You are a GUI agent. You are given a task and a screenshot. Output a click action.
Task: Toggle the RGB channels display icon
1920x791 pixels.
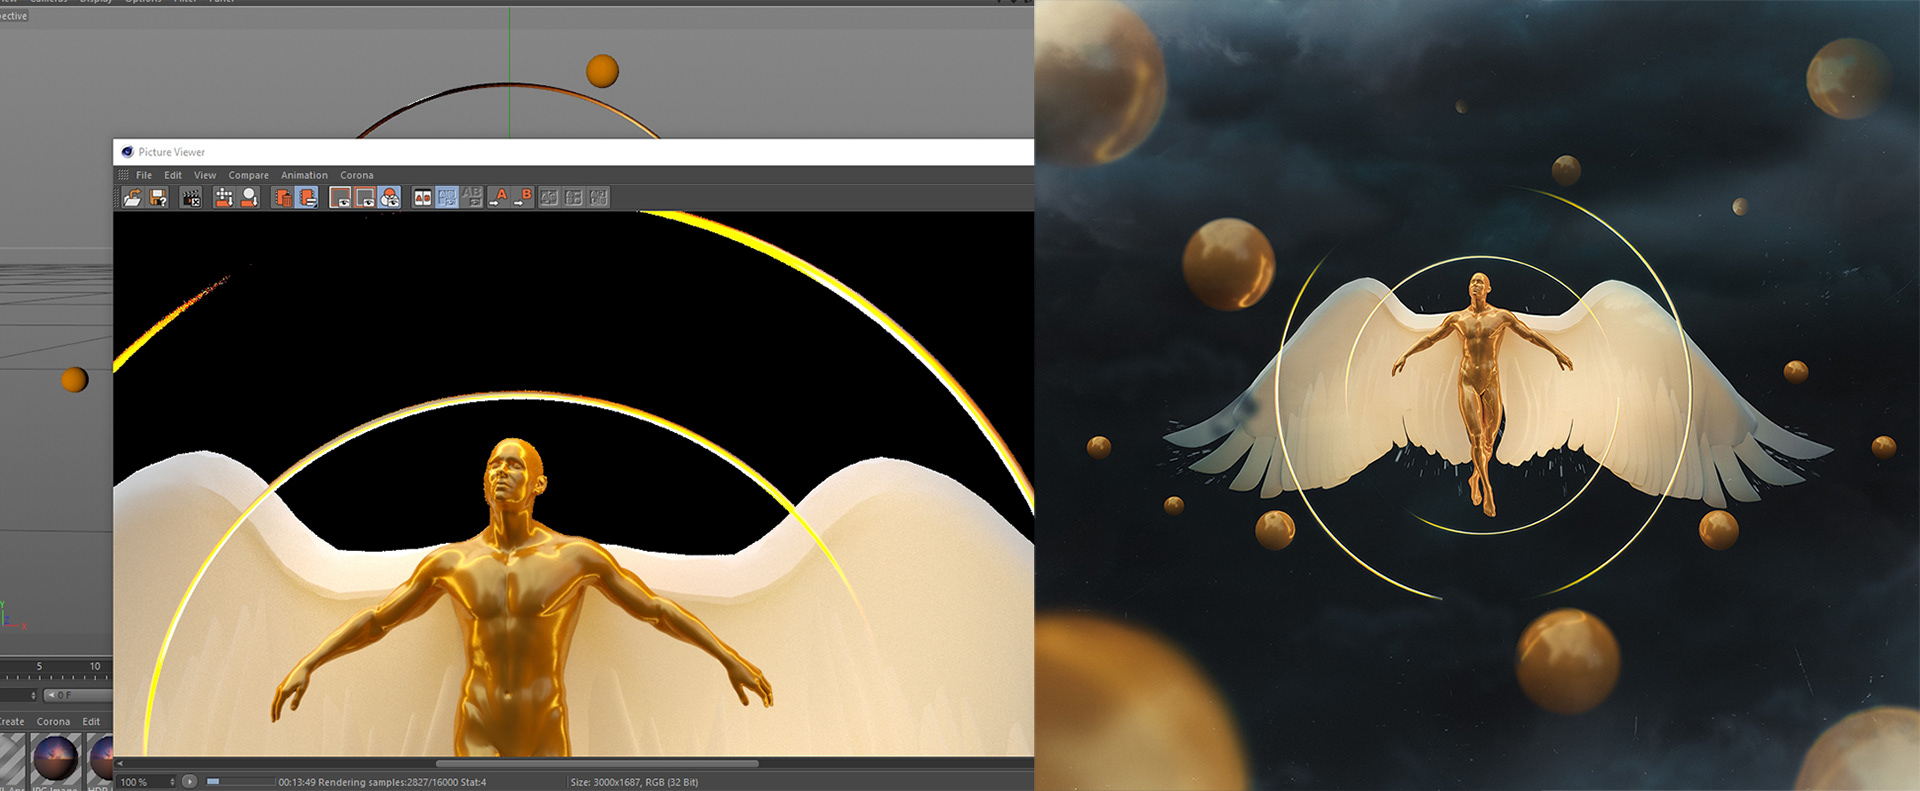pos(390,198)
